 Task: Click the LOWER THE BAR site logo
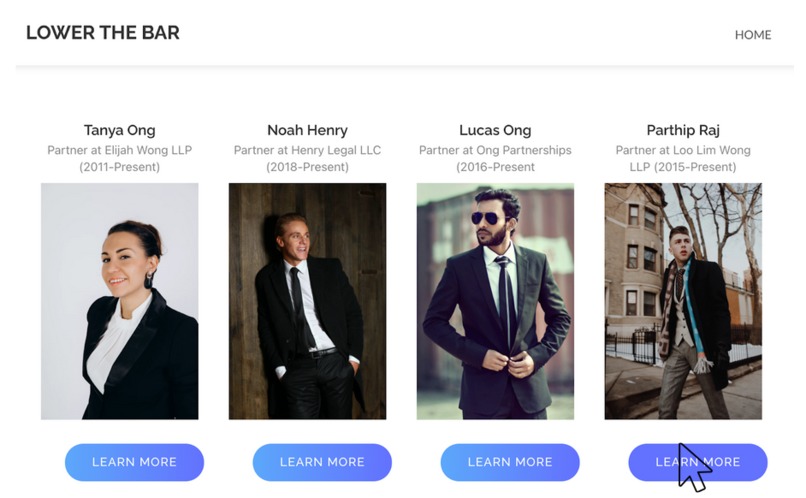pyautogui.click(x=103, y=33)
